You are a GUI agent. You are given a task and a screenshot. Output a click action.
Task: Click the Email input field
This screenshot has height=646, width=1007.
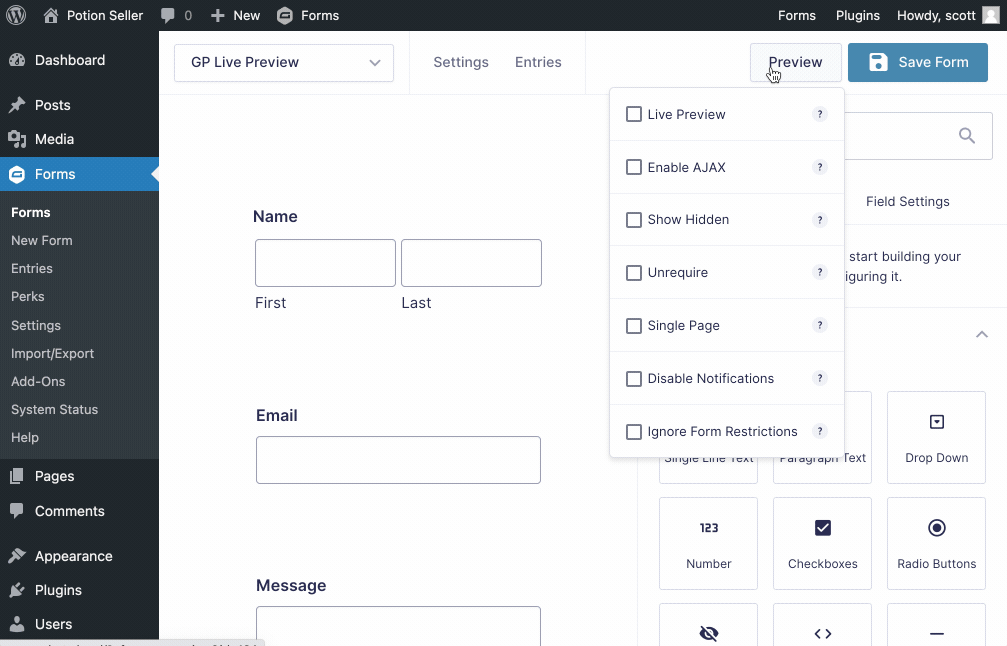[x=398, y=460]
